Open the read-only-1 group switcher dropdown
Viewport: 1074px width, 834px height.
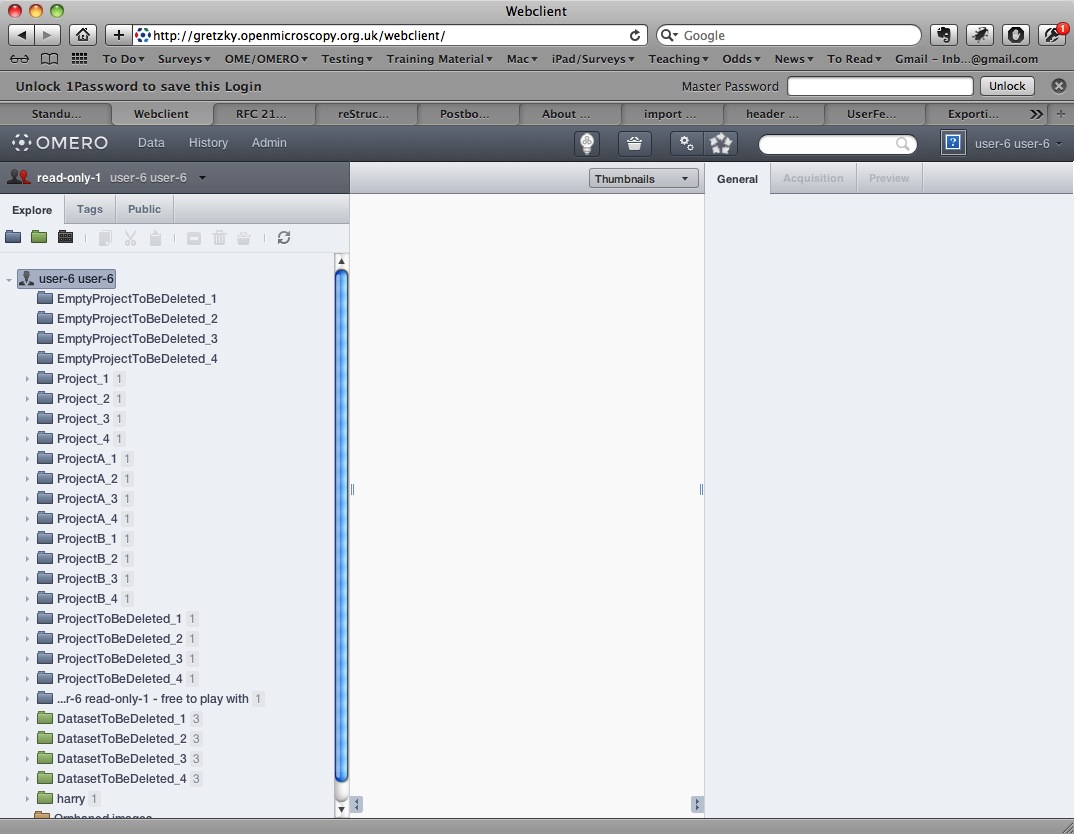click(x=203, y=178)
